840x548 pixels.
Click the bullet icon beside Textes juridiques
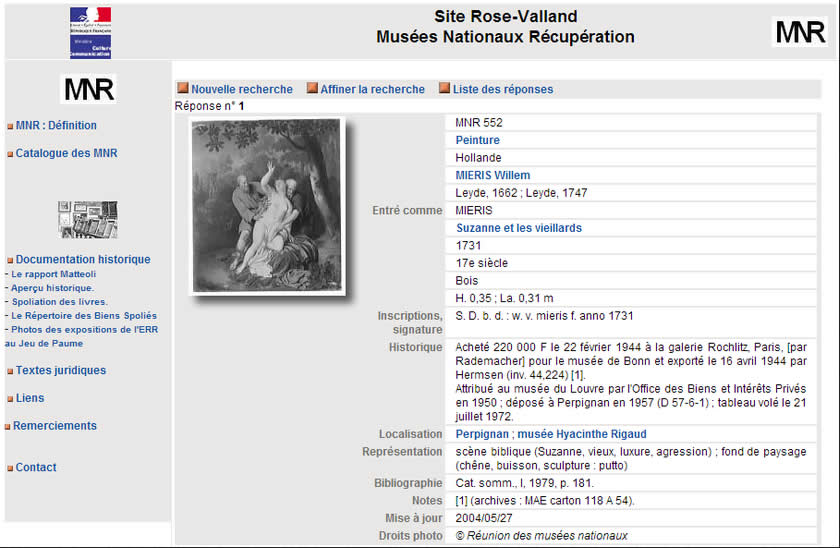click(x=10, y=371)
